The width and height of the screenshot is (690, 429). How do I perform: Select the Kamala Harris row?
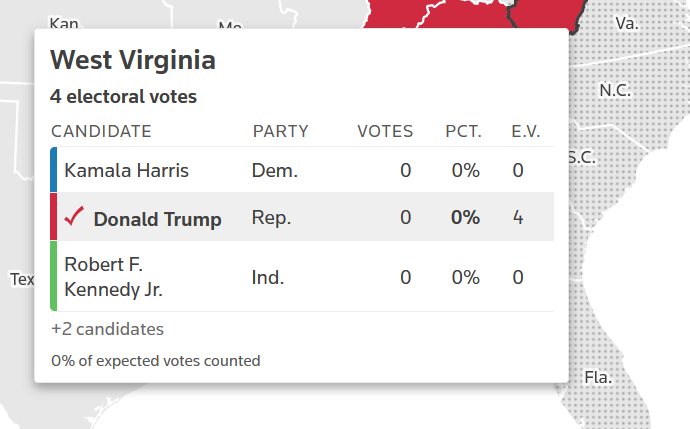tap(300, 170)
